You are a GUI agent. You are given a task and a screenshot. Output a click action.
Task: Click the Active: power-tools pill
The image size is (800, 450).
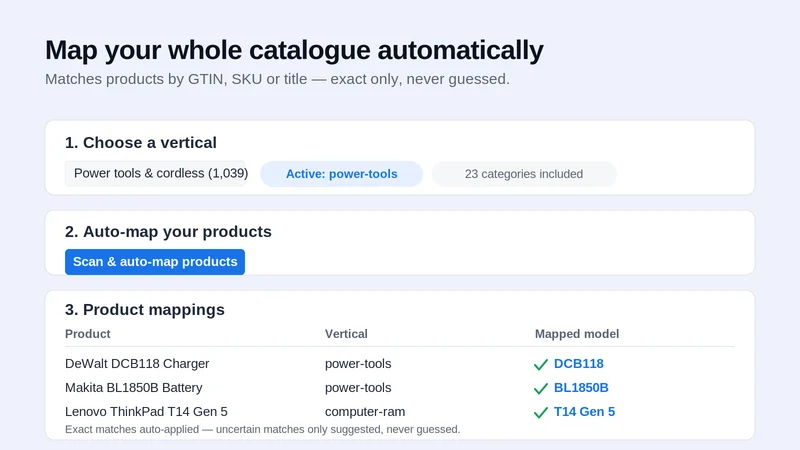pos(341,174)
